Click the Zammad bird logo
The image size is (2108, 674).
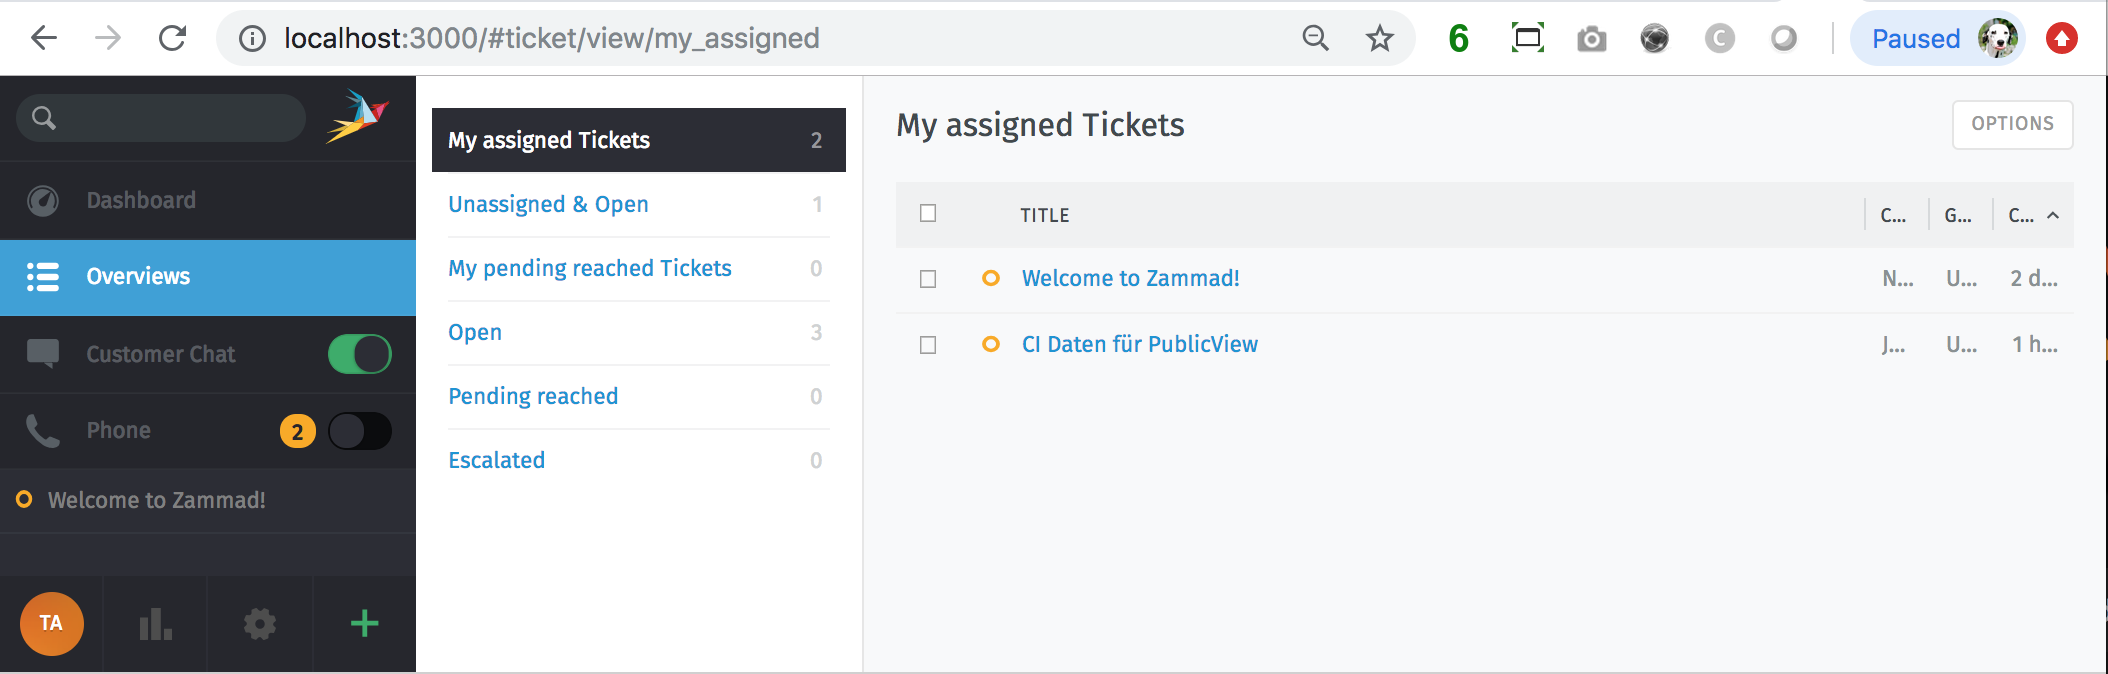(x=357, y=117)
